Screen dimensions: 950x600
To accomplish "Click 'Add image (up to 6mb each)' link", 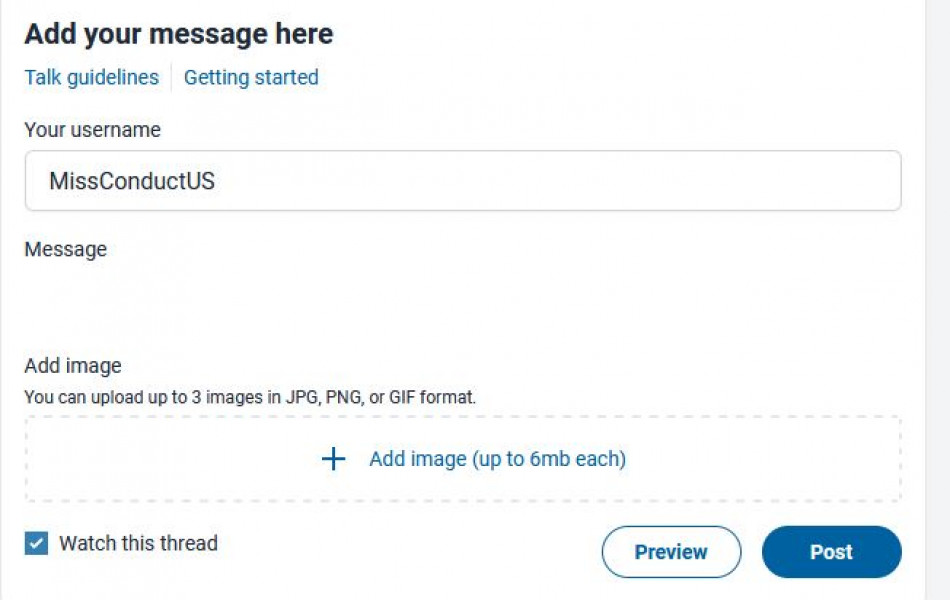I will click(497, 459).
